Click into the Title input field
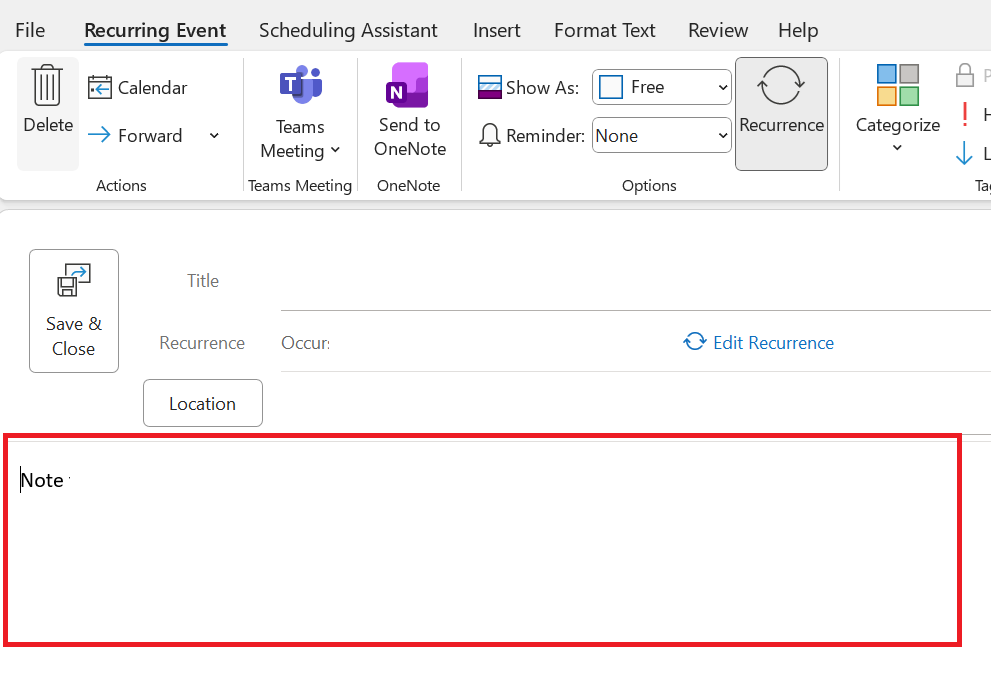 (635, 281)
